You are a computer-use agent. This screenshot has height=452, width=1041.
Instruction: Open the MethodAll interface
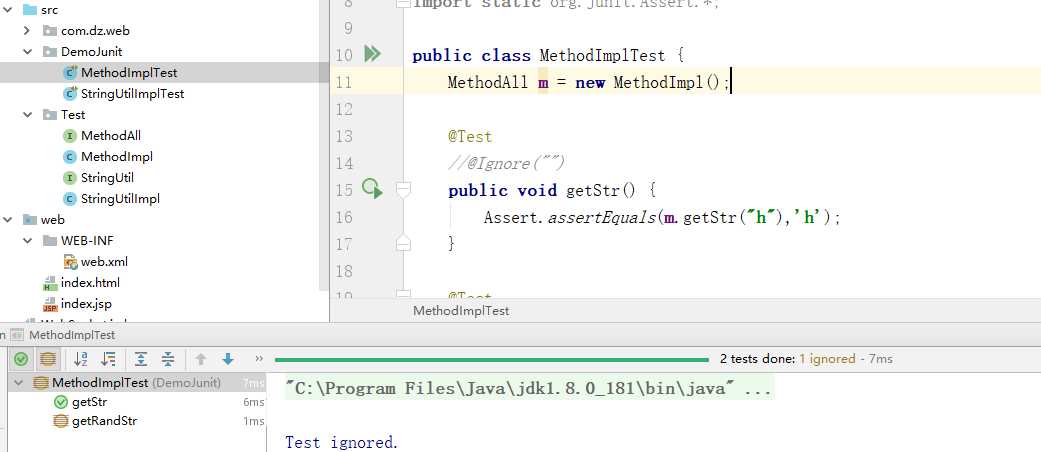[110, 136]
